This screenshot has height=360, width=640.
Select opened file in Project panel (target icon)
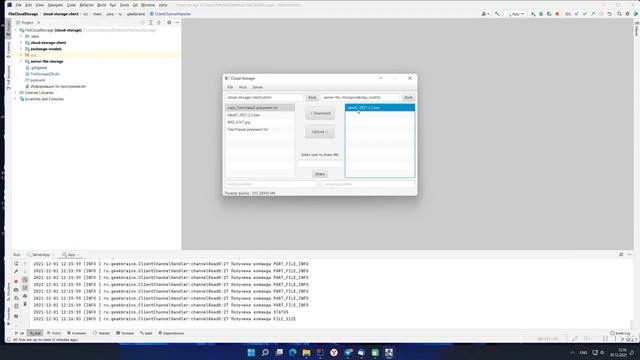[142, 22]
